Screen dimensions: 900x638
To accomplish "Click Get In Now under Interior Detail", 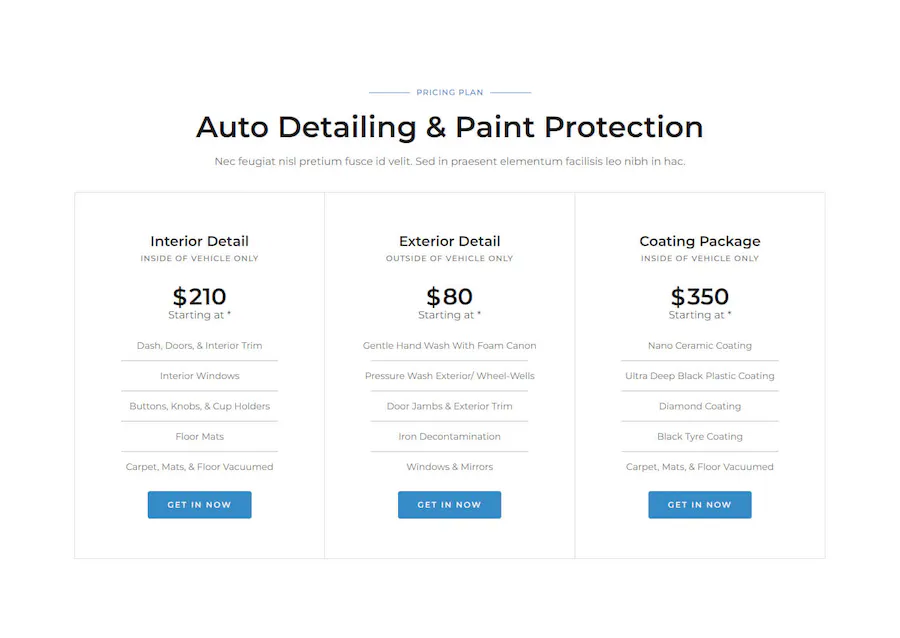I will click(199, 504).
